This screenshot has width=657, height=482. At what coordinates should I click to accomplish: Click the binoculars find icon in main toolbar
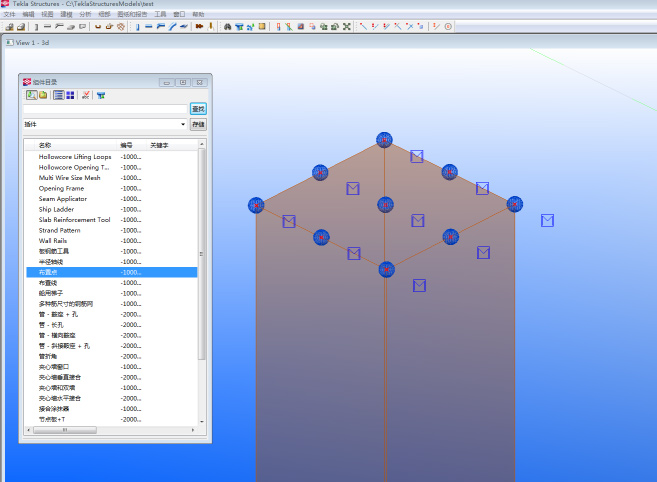coord(227,26)
